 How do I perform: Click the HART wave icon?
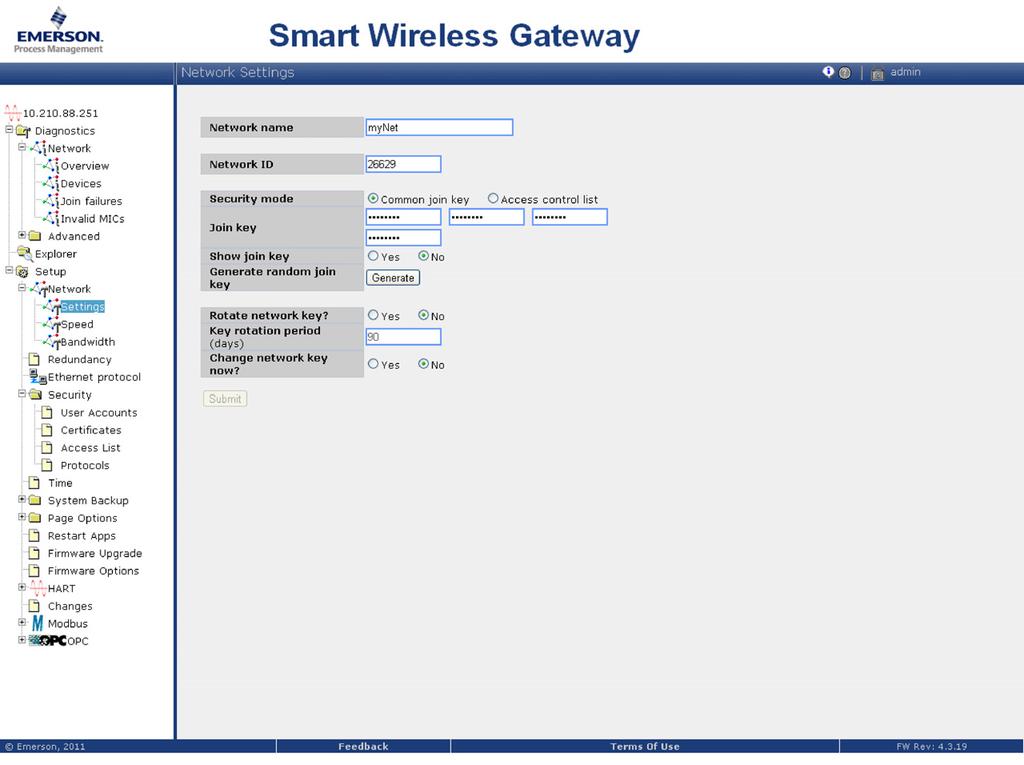38,588
